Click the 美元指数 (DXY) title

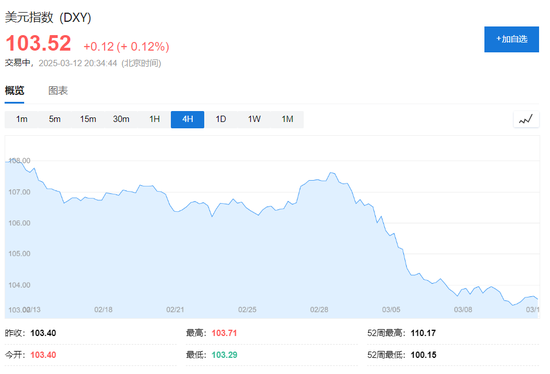tap(48, 17)
